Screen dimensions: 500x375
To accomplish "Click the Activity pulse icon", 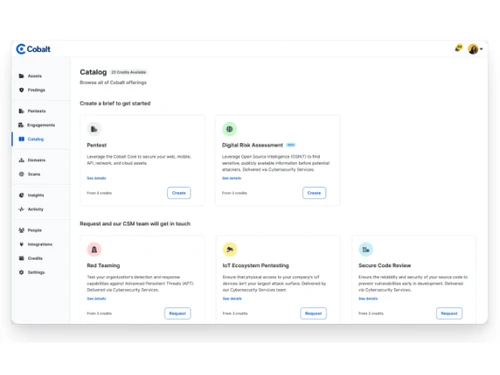I will click(21, 209).
